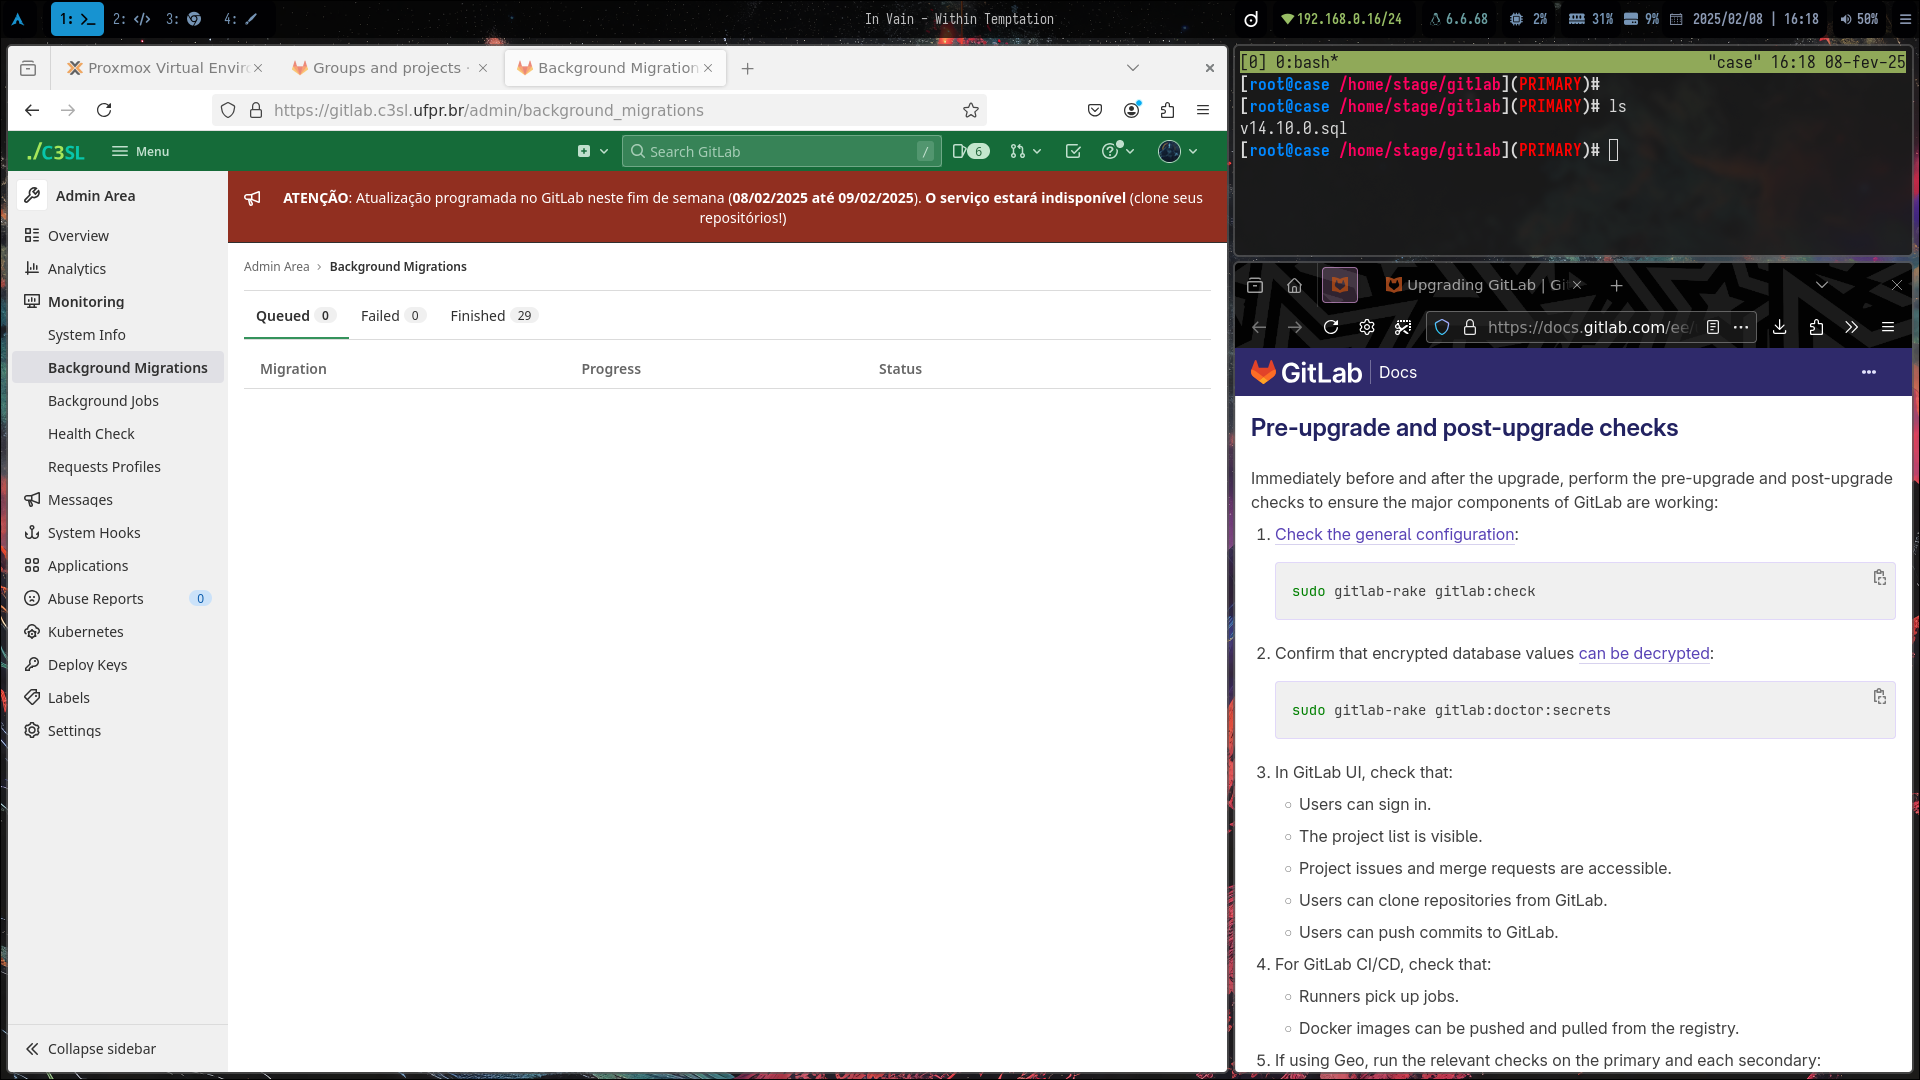Viewport: 1920px width, 1080px height.
Task: Open the user avatar dropdown
Action: pos(1177,151)
